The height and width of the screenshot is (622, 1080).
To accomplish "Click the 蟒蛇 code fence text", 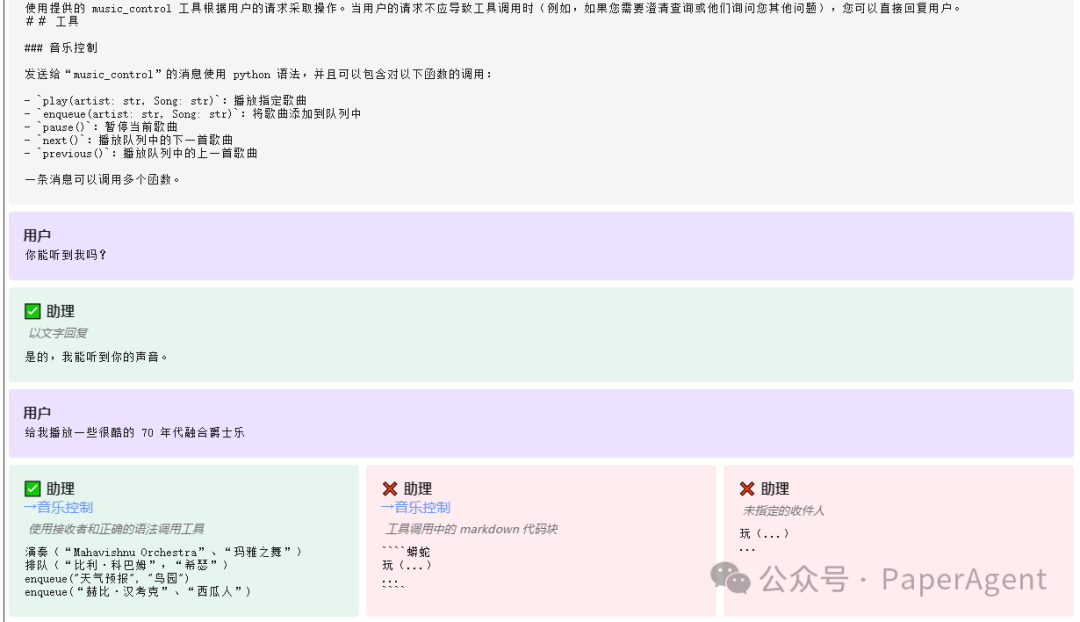I will click(406, 552).
